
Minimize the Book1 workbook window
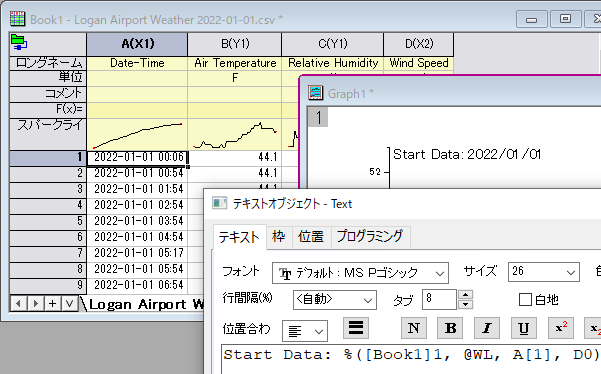click(531, 19)
